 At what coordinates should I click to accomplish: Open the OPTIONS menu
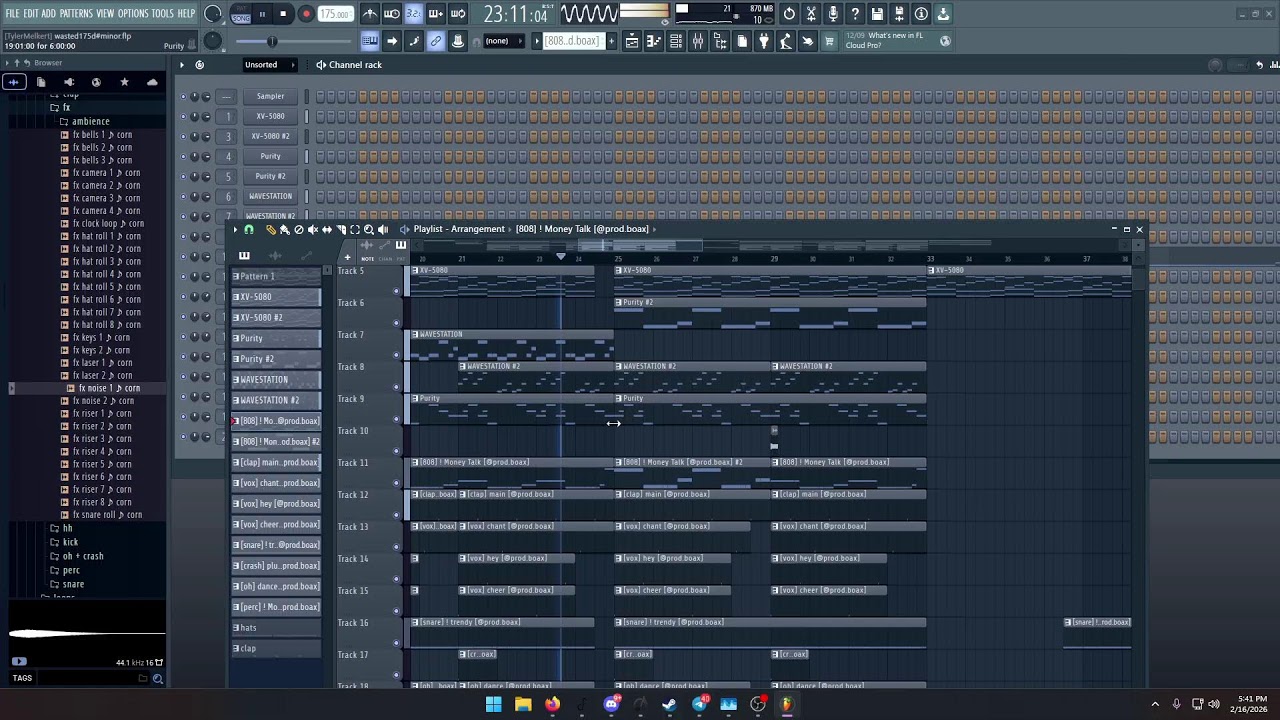(x=133, y=14)
